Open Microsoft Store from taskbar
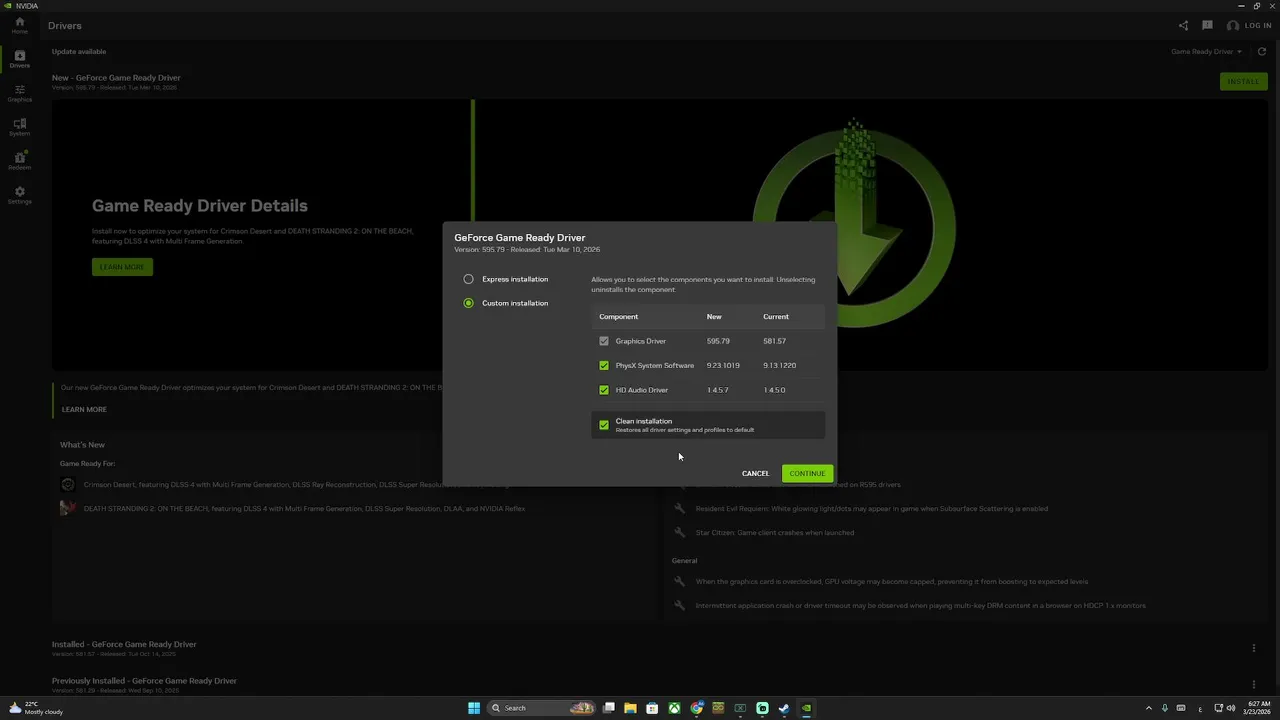 click(x=652, y=708)
